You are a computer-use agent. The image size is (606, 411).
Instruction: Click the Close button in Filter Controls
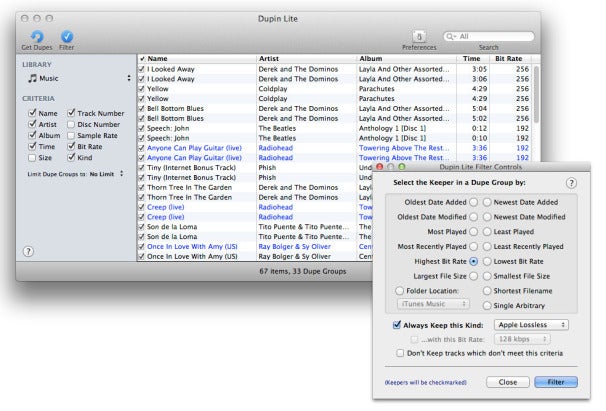coord(507,382)
